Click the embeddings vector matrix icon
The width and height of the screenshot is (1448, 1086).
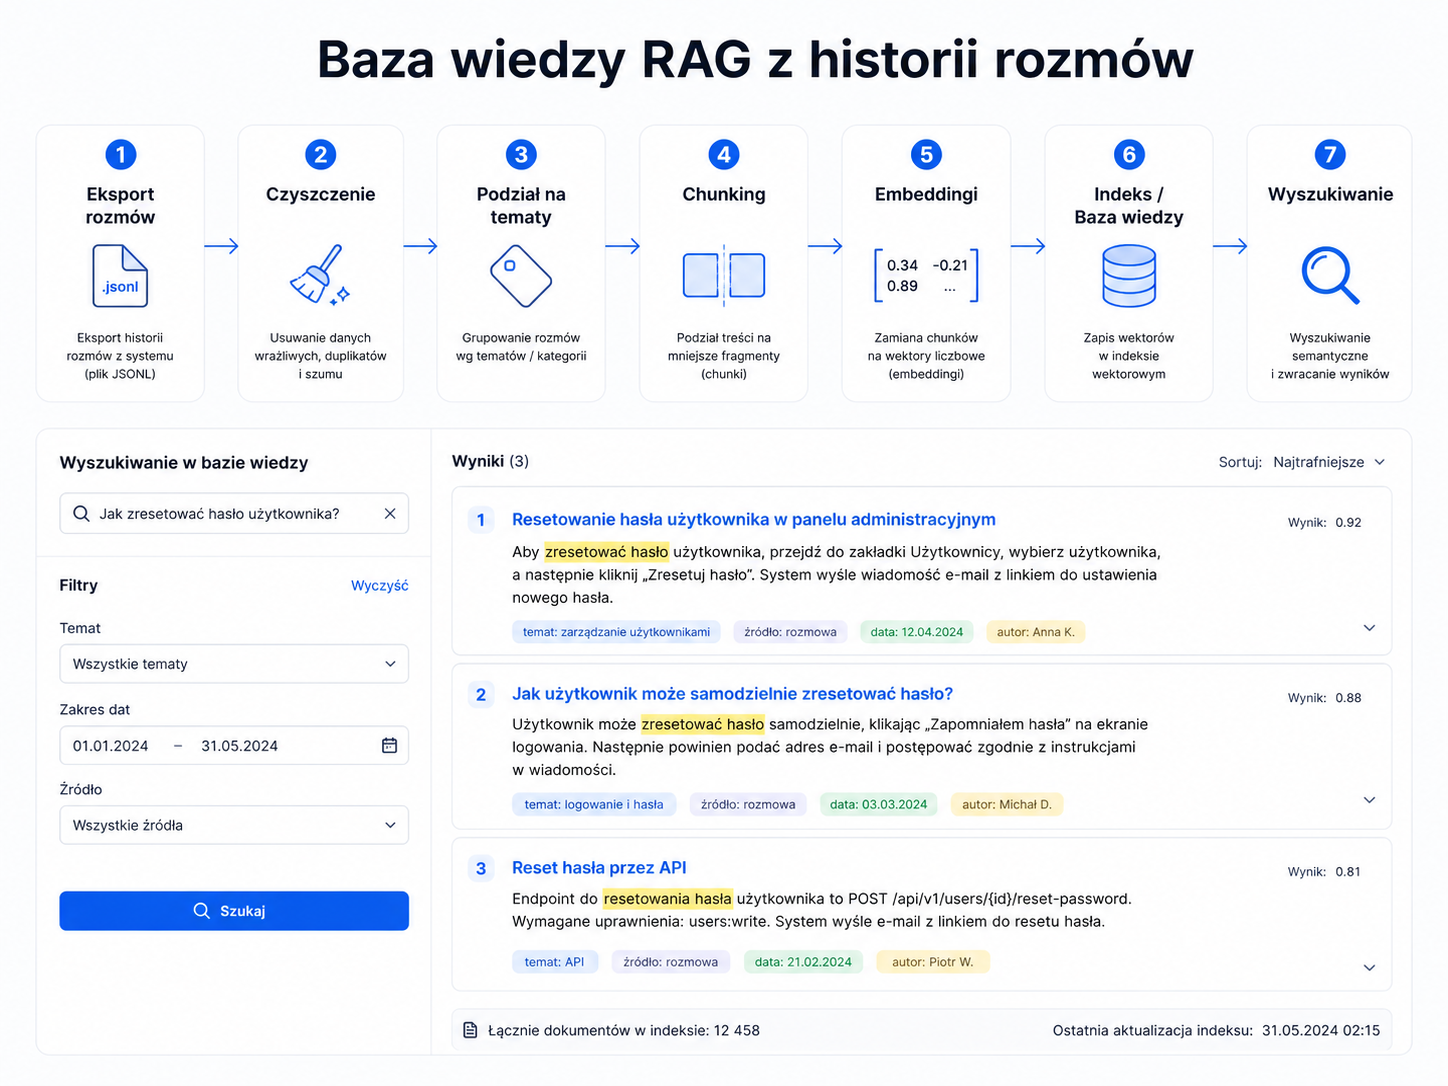click(x=926, y=275)
